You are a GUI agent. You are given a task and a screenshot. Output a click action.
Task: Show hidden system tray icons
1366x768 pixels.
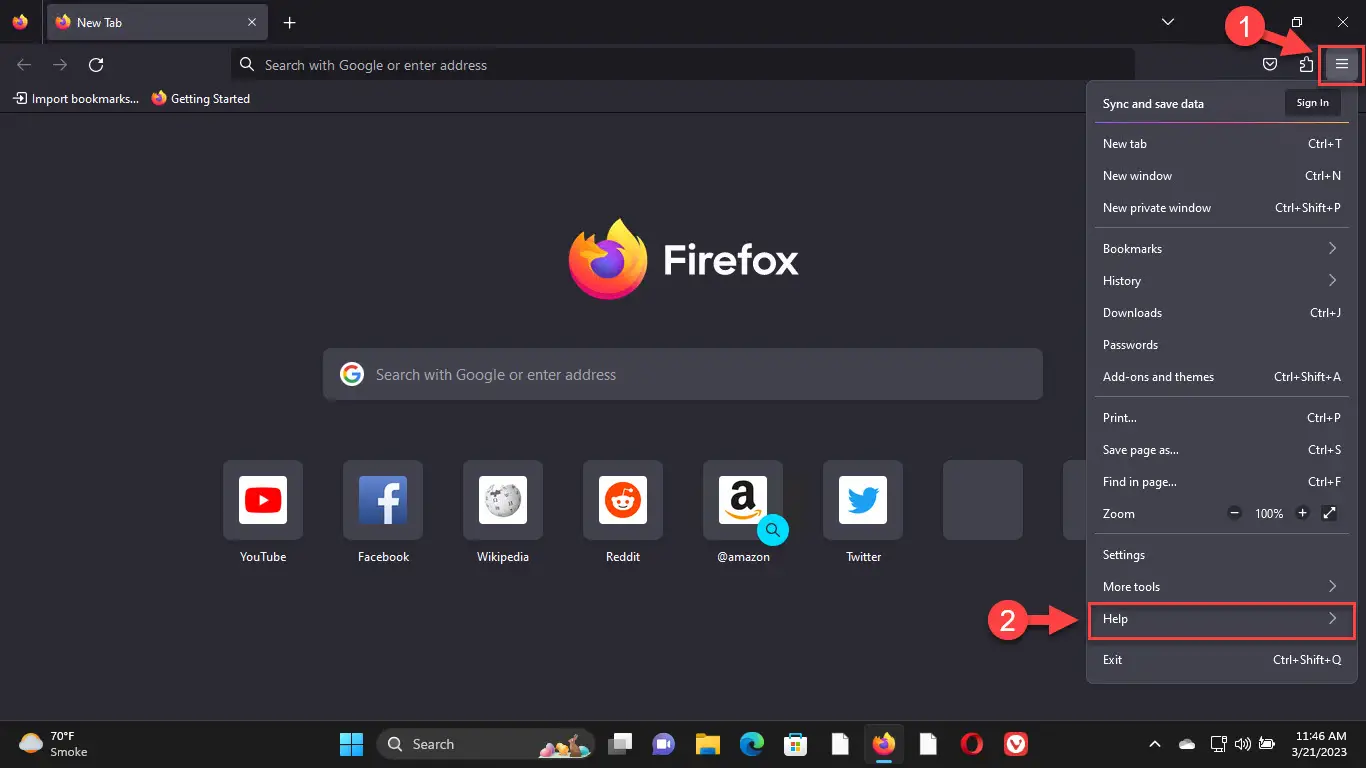1155,744
